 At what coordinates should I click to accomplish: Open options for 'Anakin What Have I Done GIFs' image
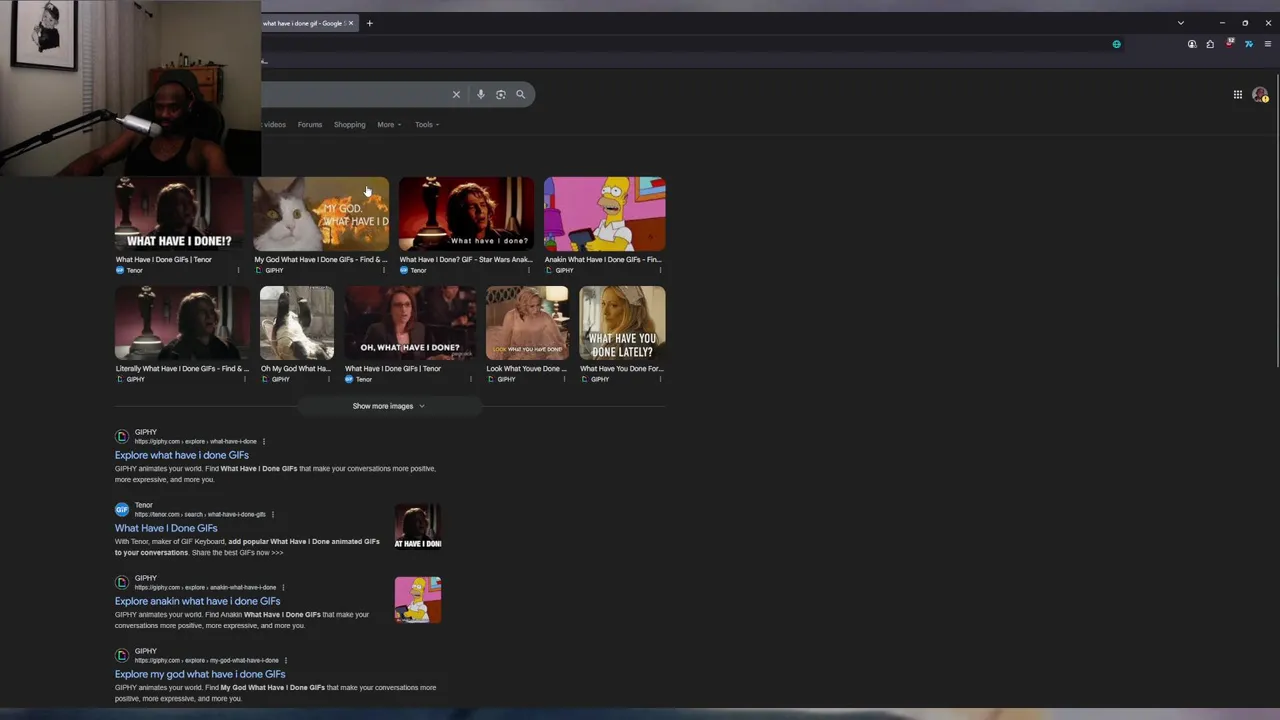tap(661, 270)
